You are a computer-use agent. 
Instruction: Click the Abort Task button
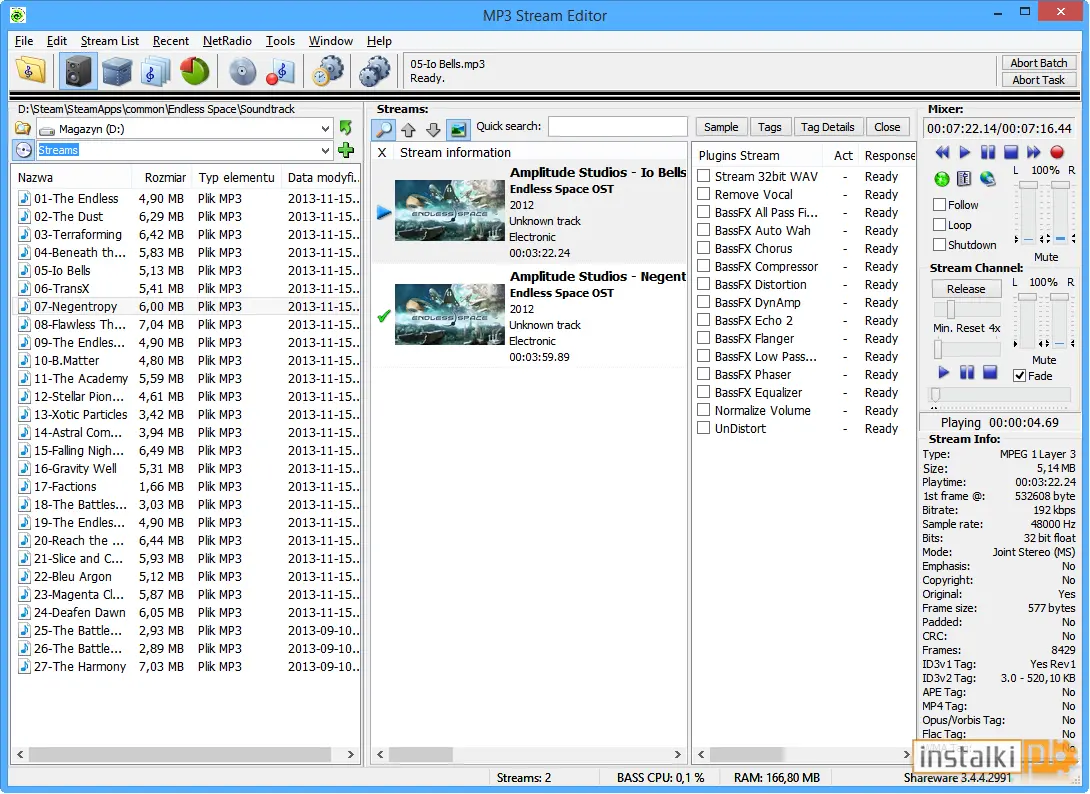click(1039, 80)
